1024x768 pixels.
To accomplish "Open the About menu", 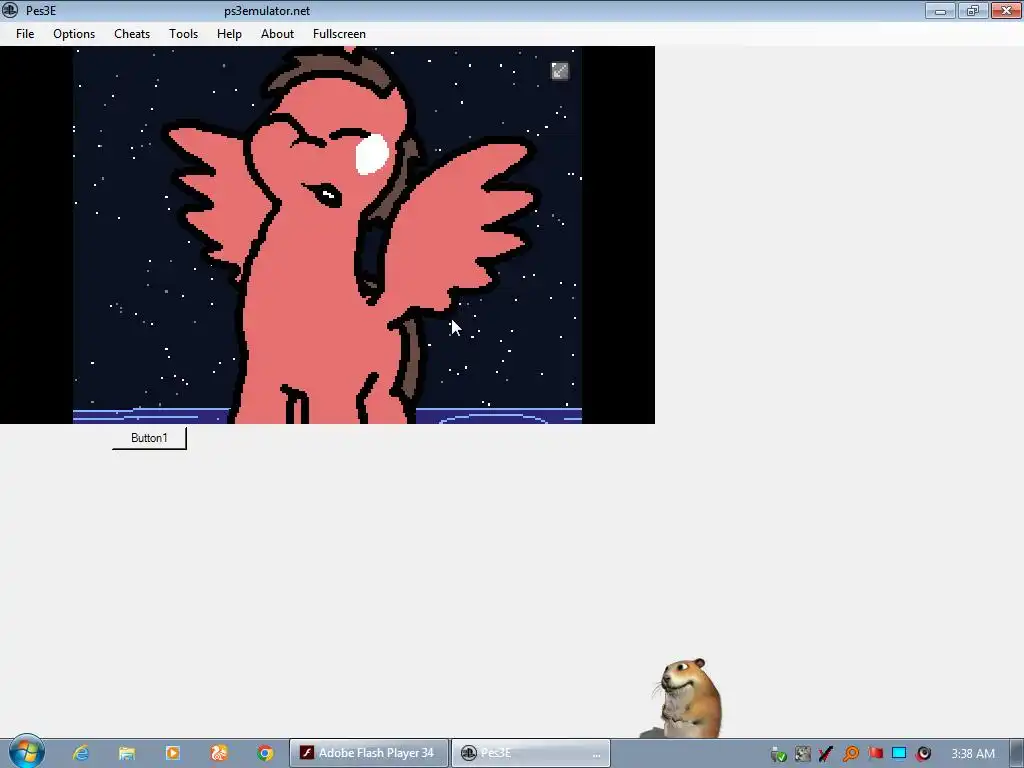I will pos(278,34).
